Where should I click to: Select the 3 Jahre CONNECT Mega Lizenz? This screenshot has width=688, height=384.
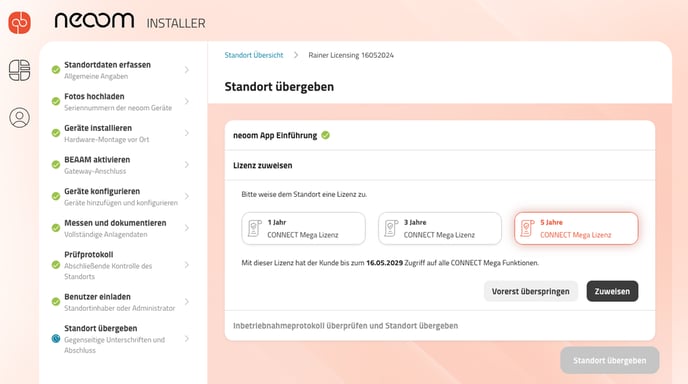(440, 229)
